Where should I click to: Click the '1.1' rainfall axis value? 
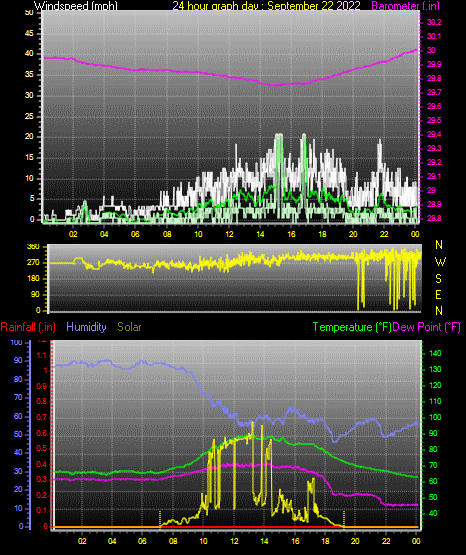click(42, 355)
